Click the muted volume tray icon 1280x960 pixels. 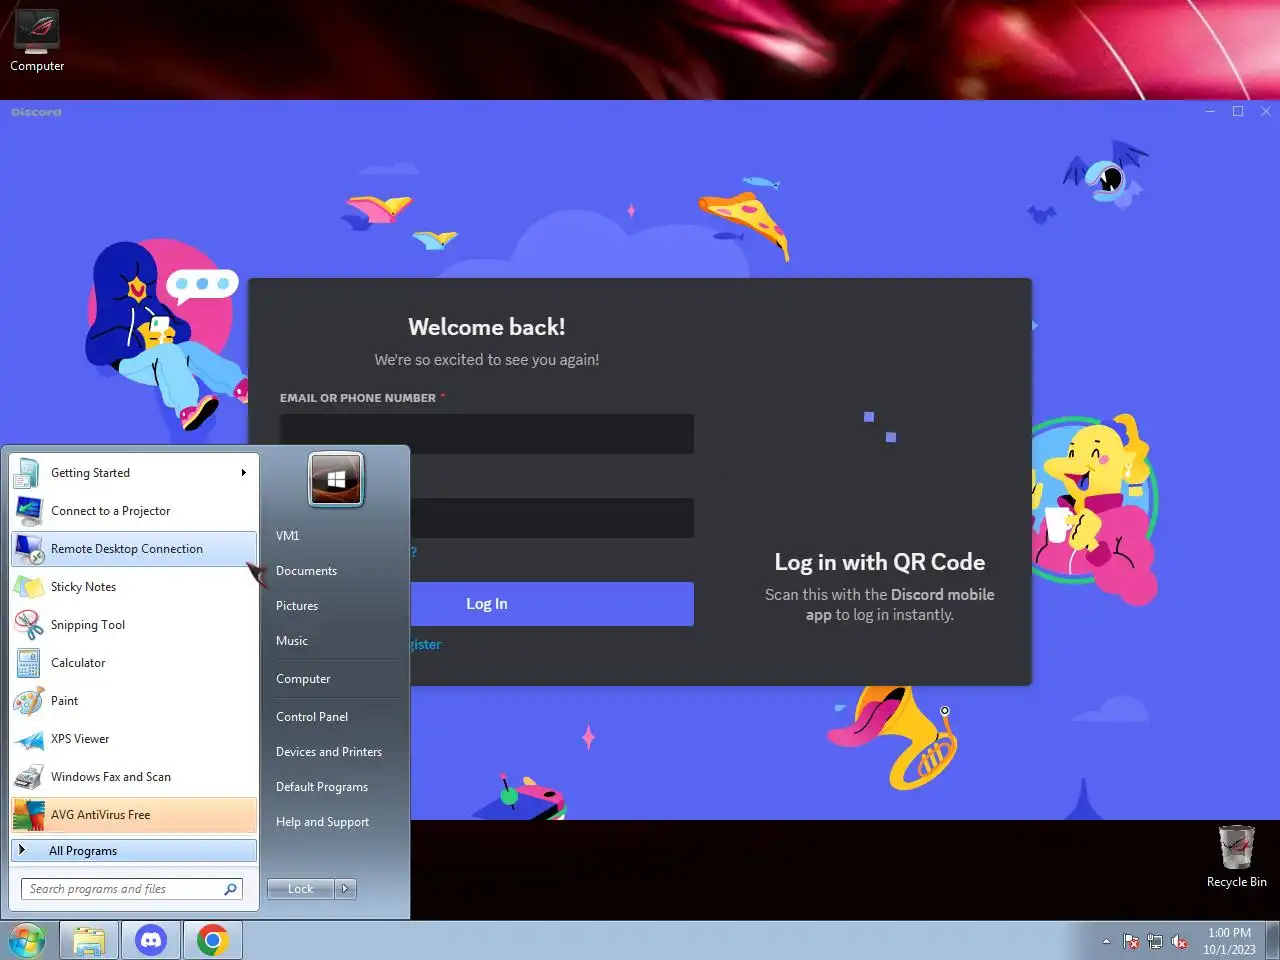pyautogui.click(x=1179, y=941)
